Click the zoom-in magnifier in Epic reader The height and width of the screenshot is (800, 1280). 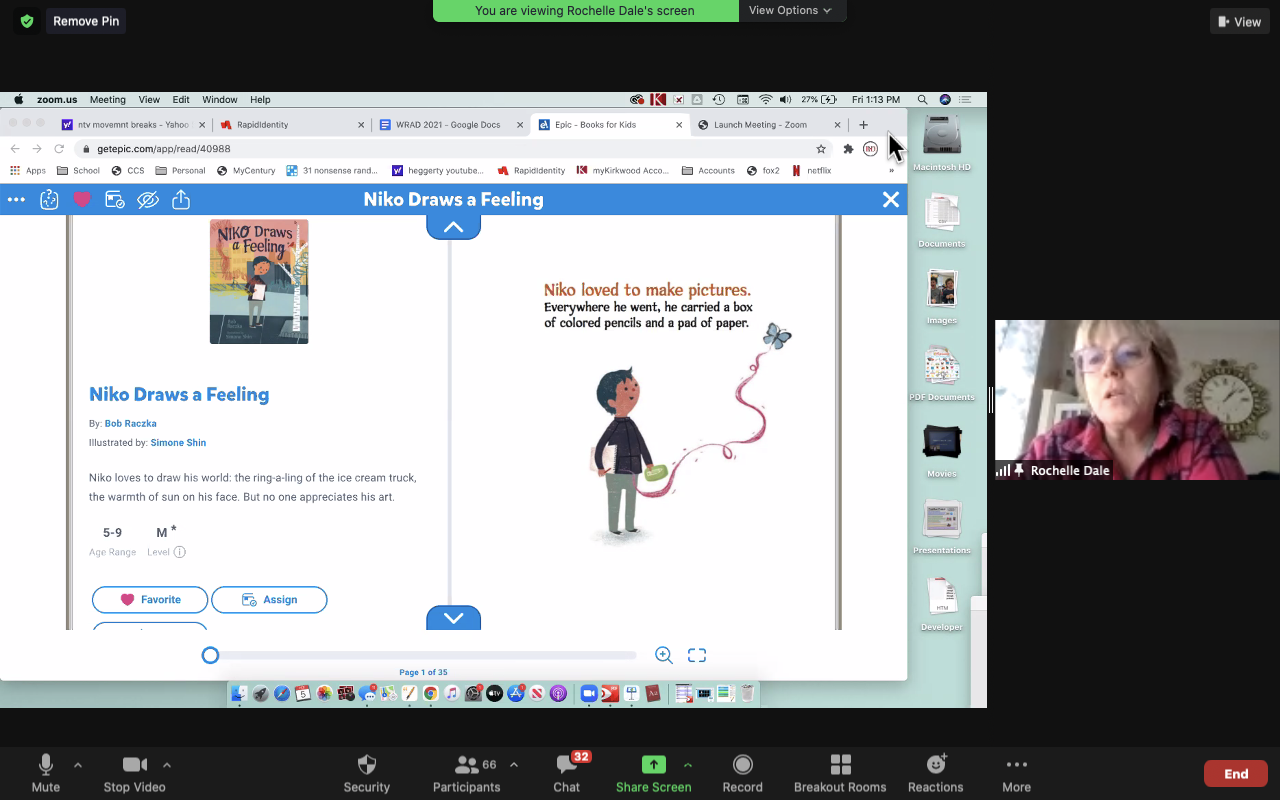coord(663,655)
